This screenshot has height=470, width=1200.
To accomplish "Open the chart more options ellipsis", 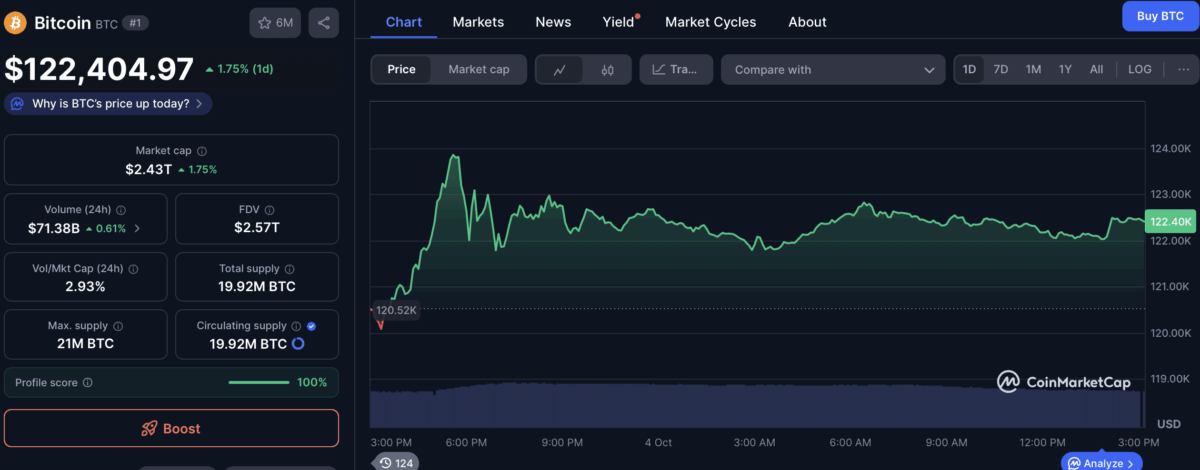I will [x=1184, y=69].
